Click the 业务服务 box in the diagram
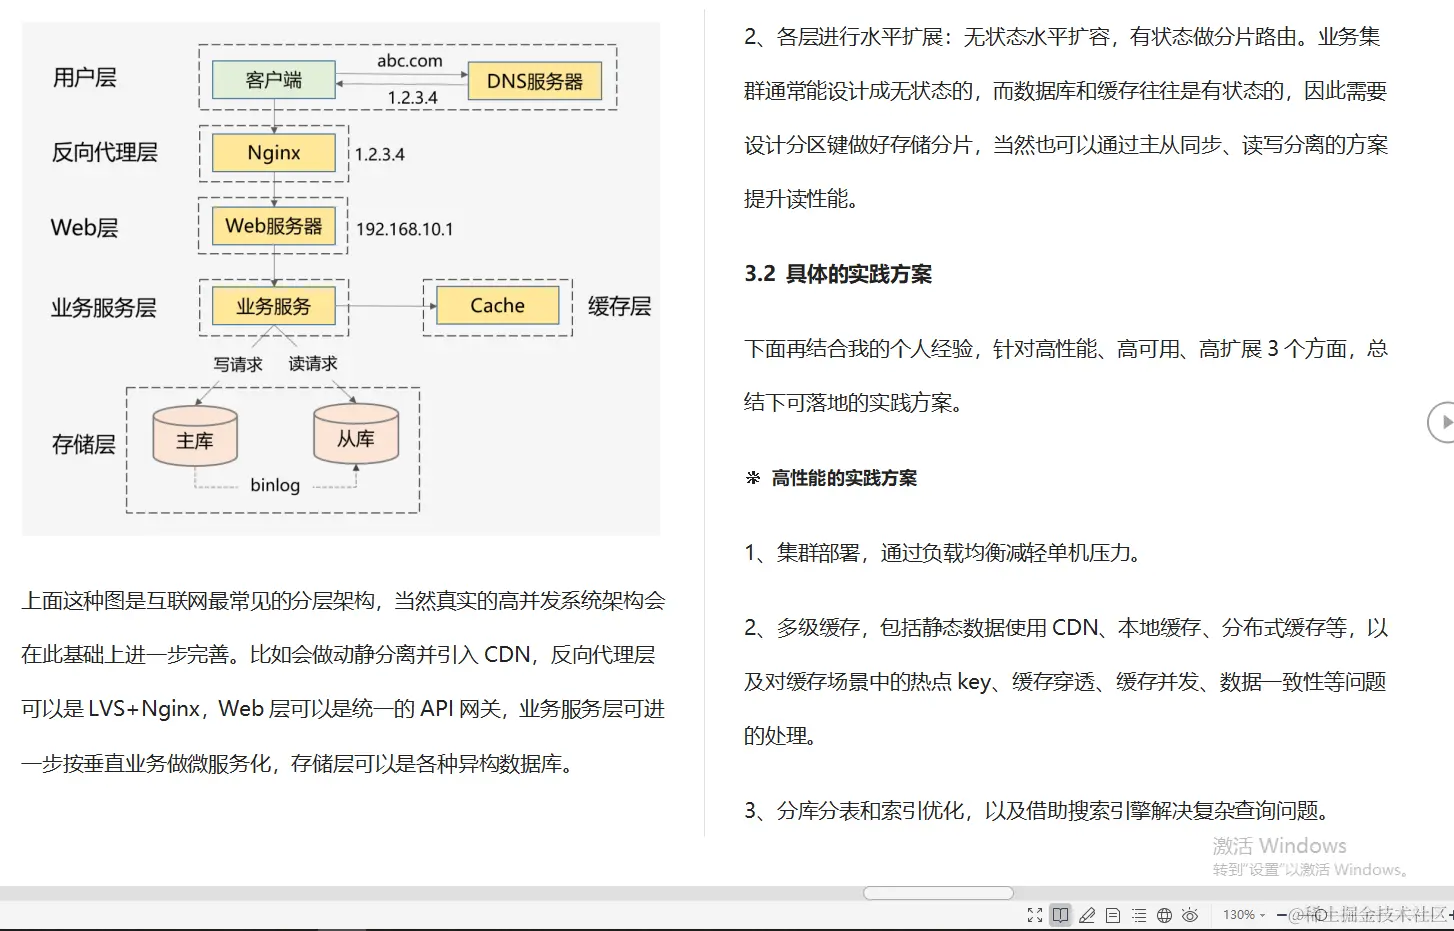 (x=273, y=306)
